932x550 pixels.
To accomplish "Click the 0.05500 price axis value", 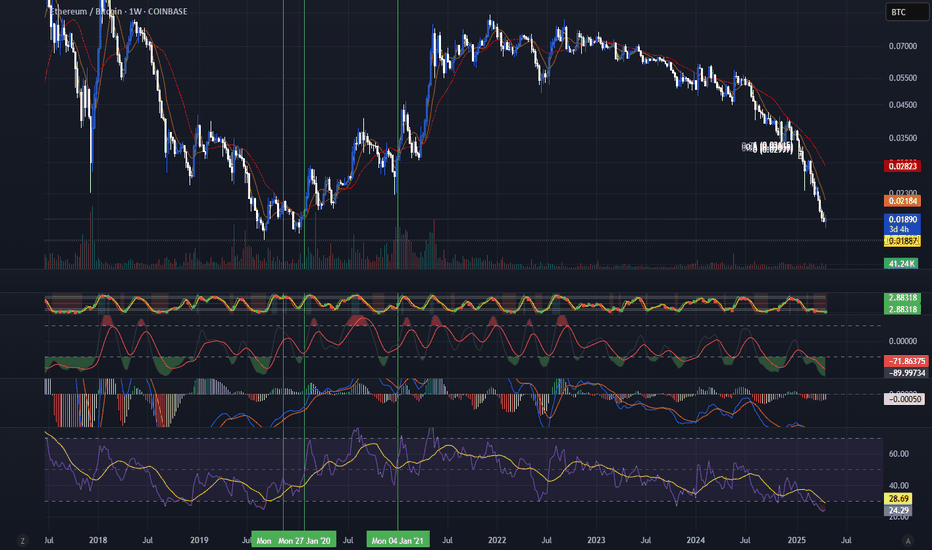I will 902,78.
